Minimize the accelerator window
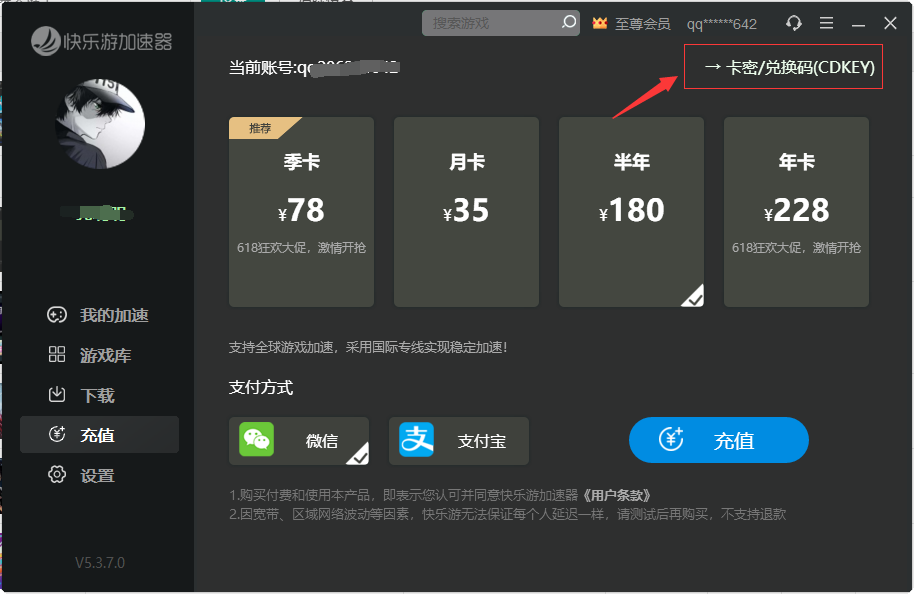Viewport: 914px width, 594px height. [858, 24]
